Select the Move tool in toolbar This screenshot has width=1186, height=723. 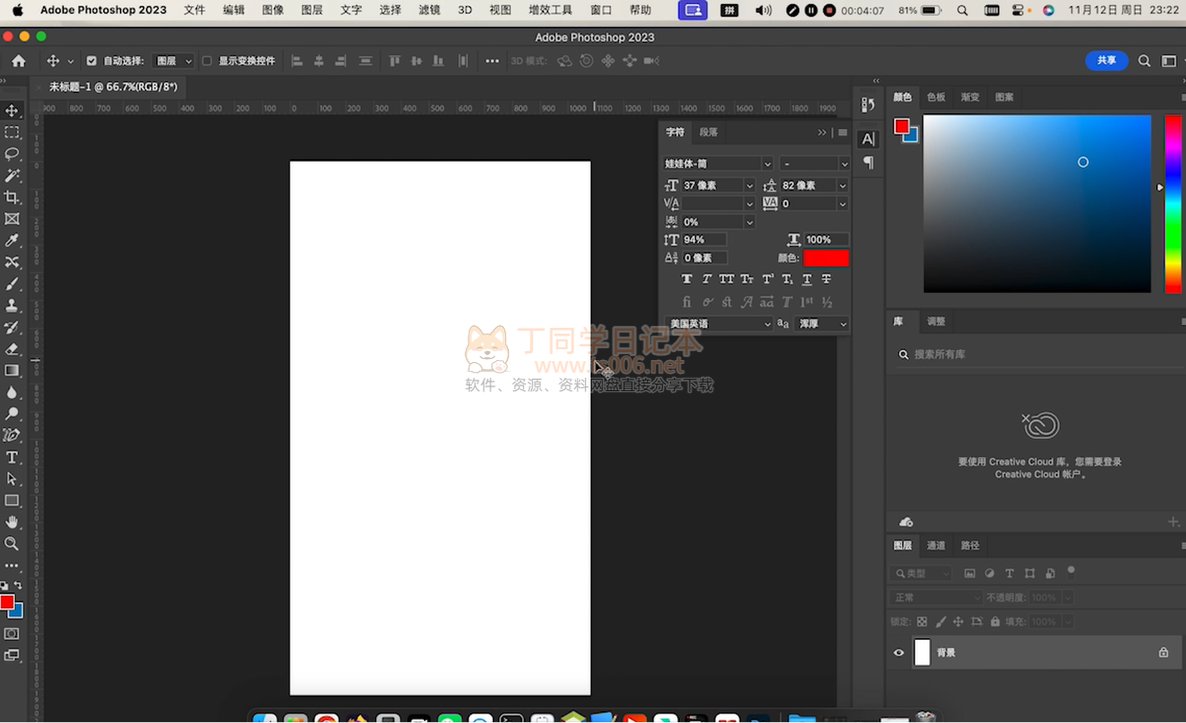[x=12, y=111]
